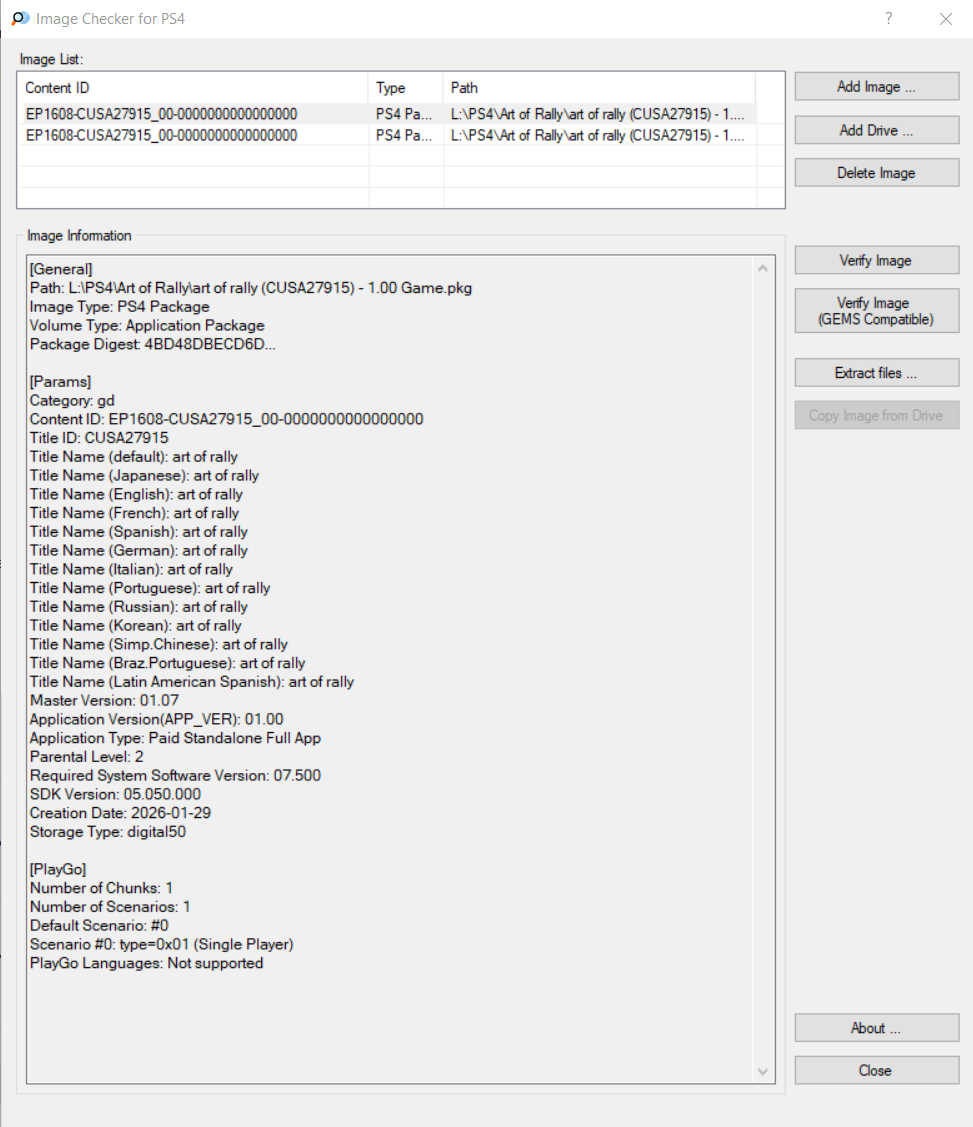Click the Type column header
The image size is (973, 1127).
(x=405, y=88)
